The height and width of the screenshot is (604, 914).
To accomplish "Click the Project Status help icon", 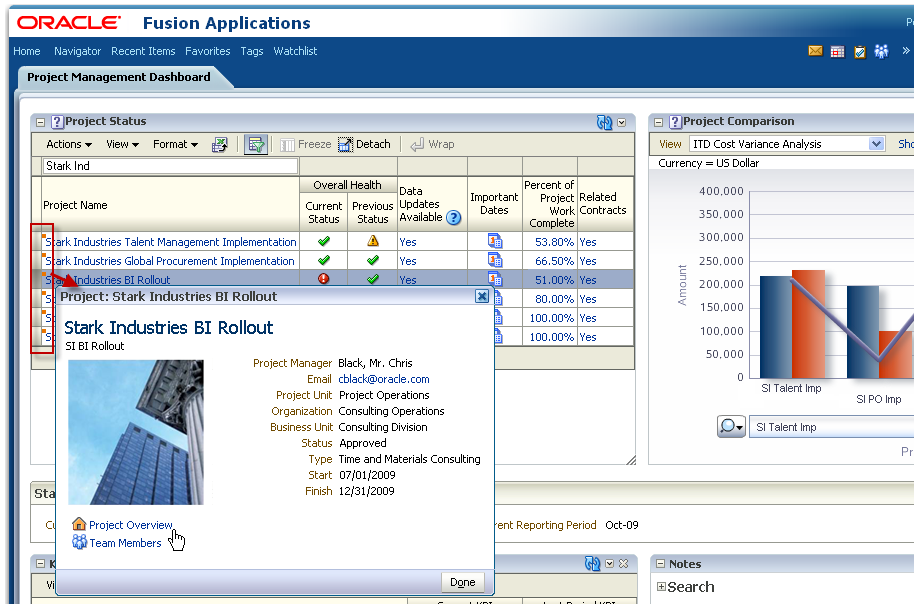I will pos(57,122).
